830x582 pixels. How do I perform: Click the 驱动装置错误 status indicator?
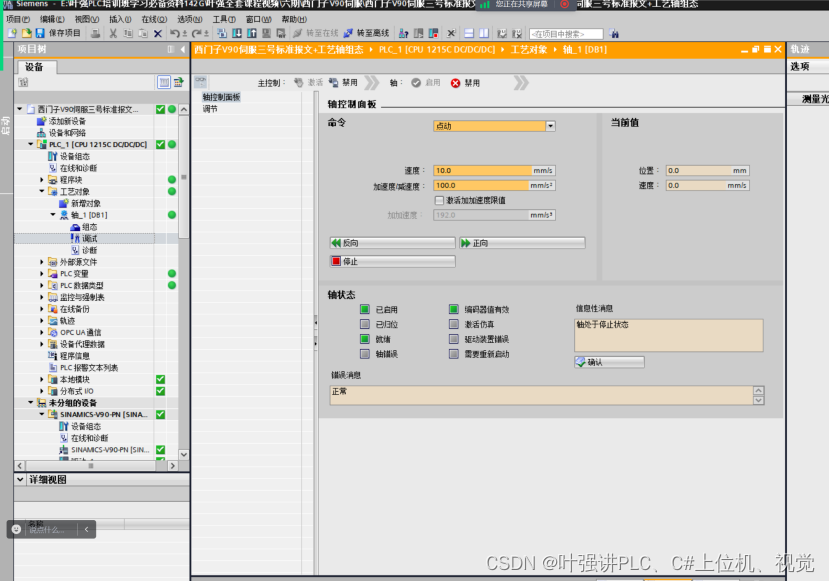pos(454,339)
